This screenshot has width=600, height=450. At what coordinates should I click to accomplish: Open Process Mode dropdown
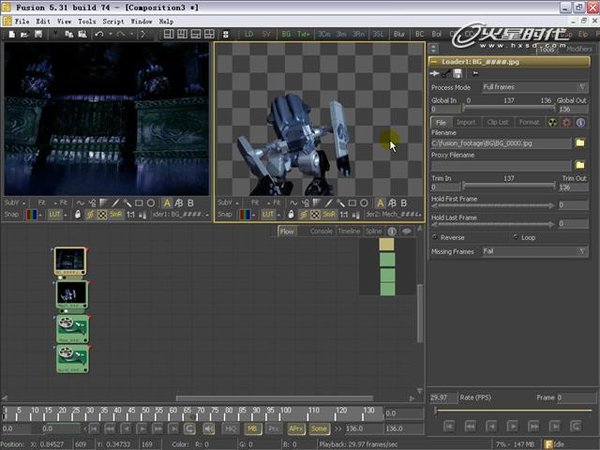click(535, 87)
